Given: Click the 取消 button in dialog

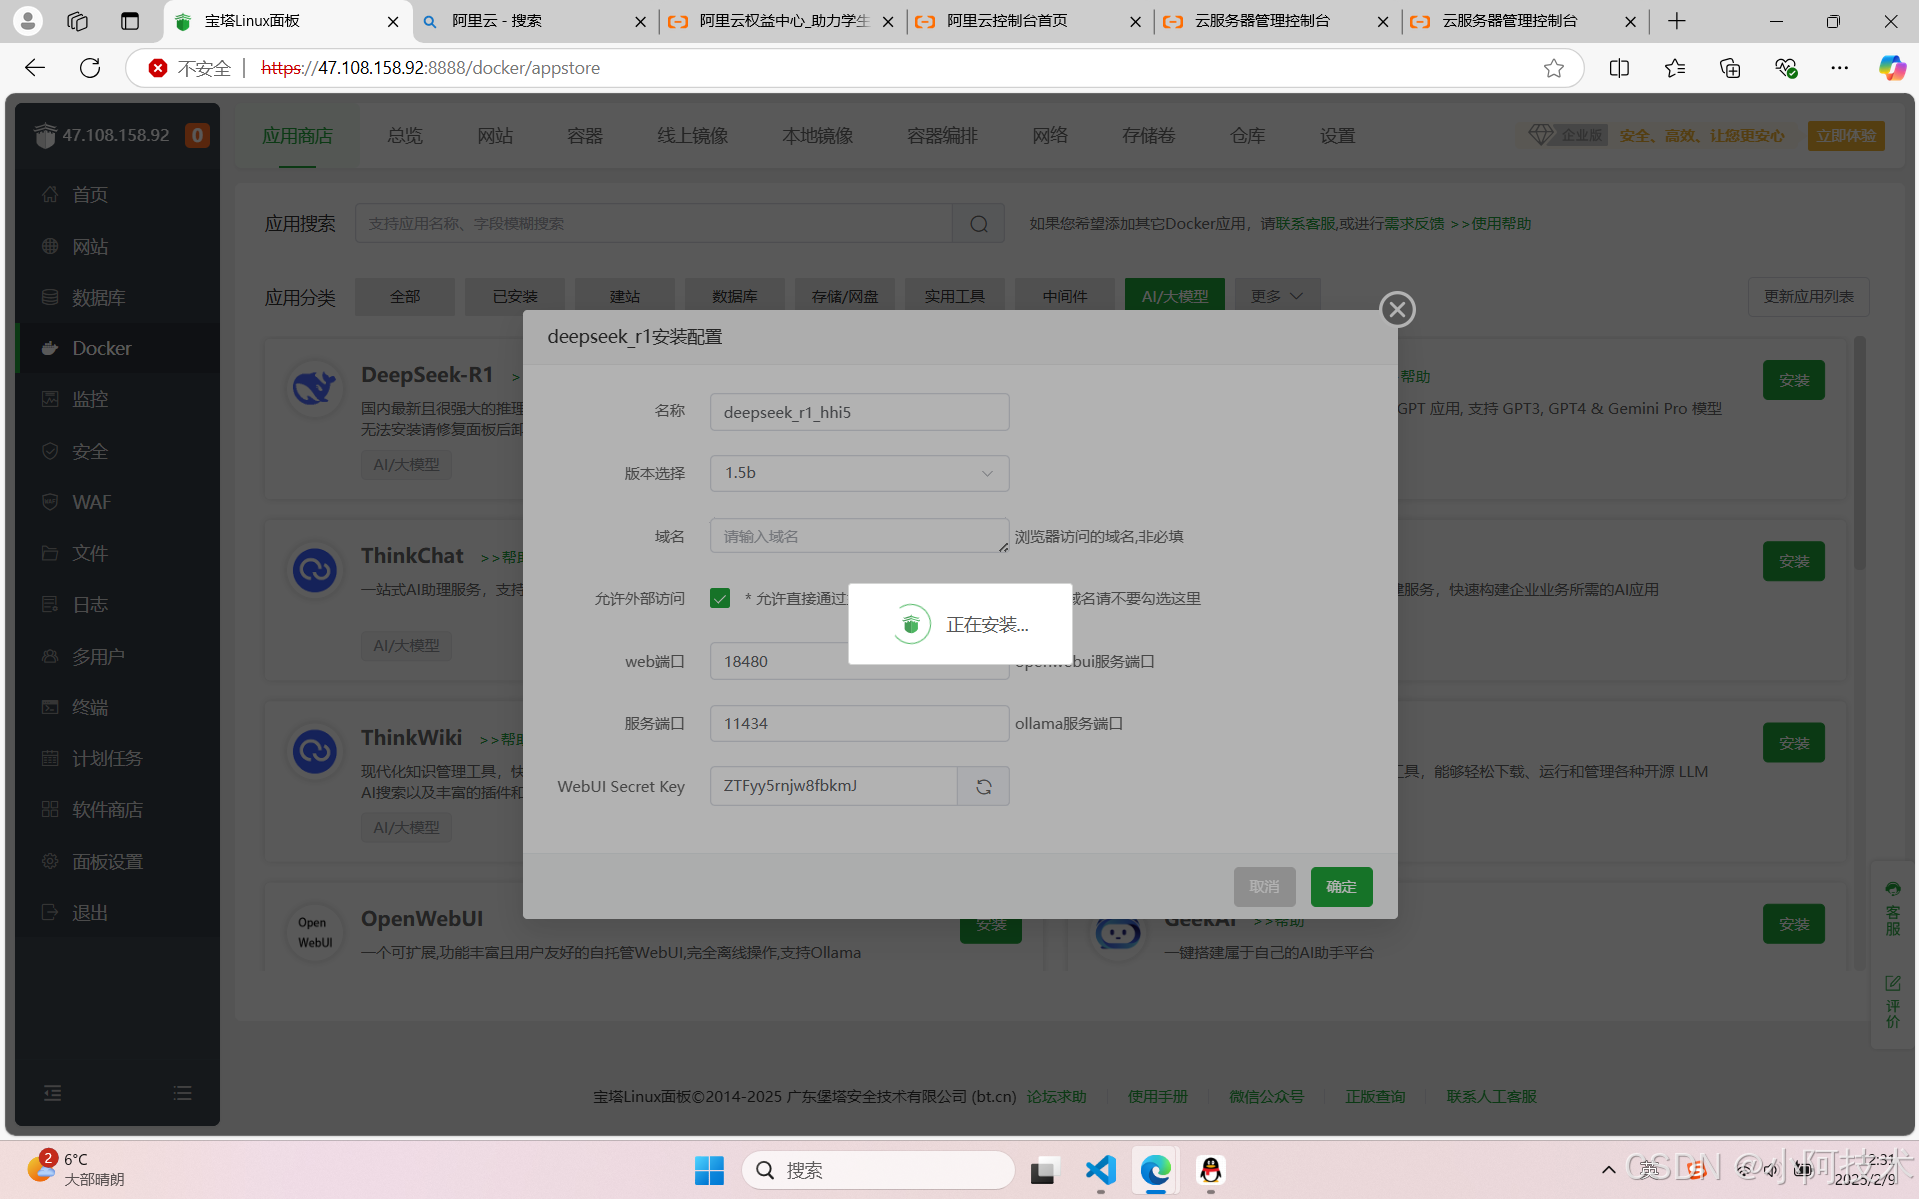Looking at the screenshot, I should 1264,887.
